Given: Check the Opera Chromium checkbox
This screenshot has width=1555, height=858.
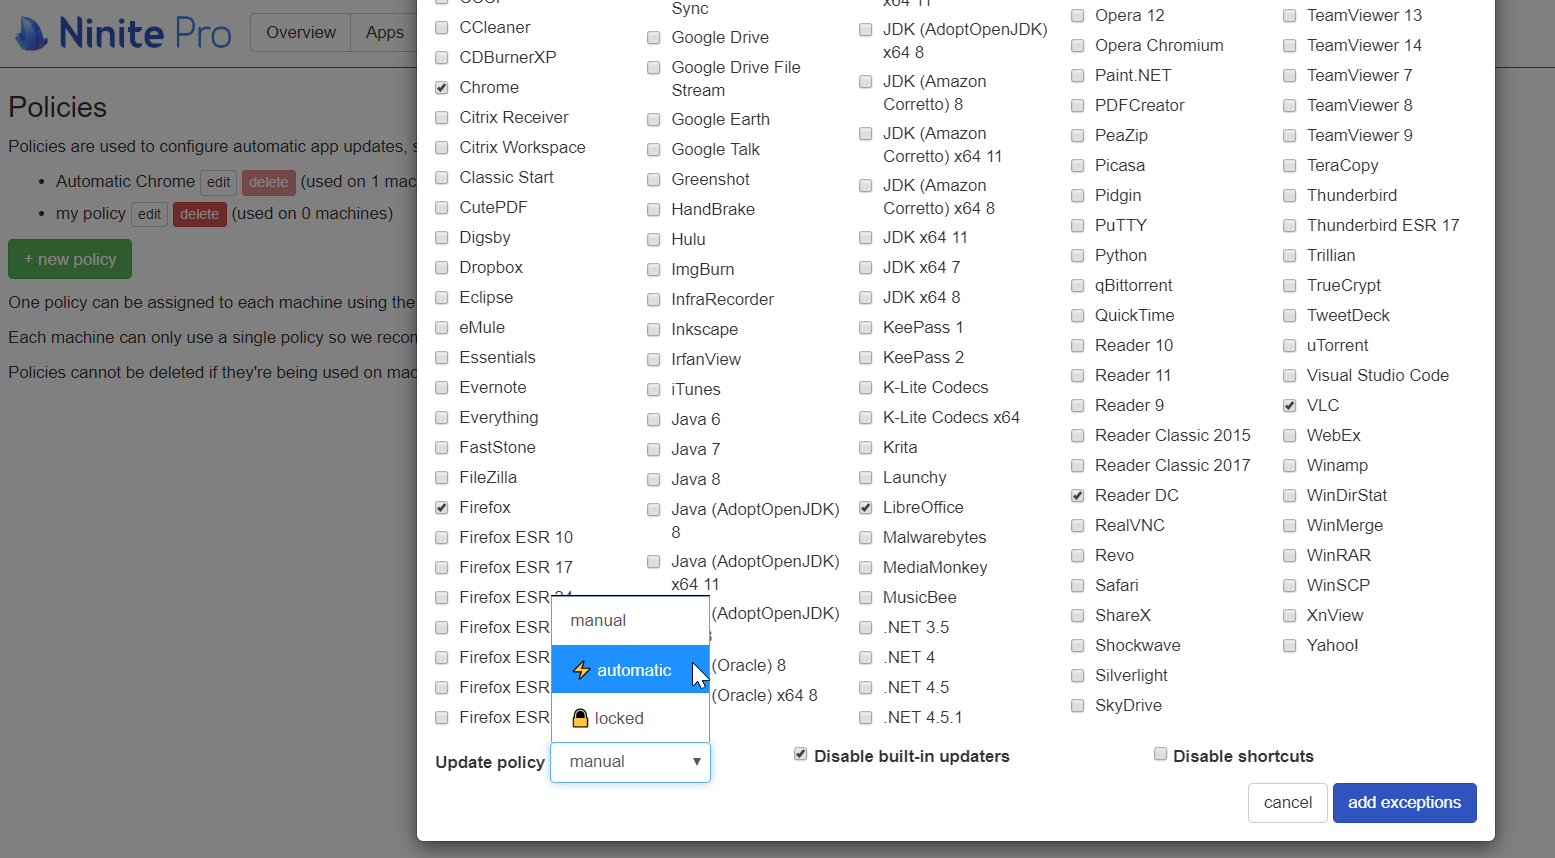Looking at the screenshot, I should pyautogui.click(x=1077, y=46).
